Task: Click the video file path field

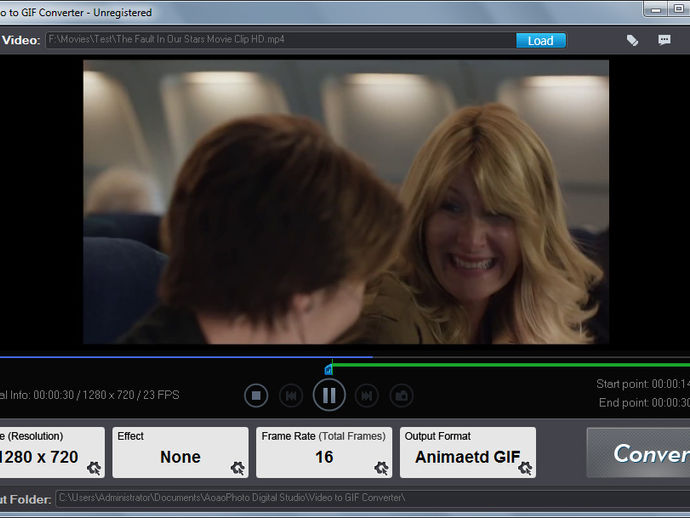Action: coord(280,40)
